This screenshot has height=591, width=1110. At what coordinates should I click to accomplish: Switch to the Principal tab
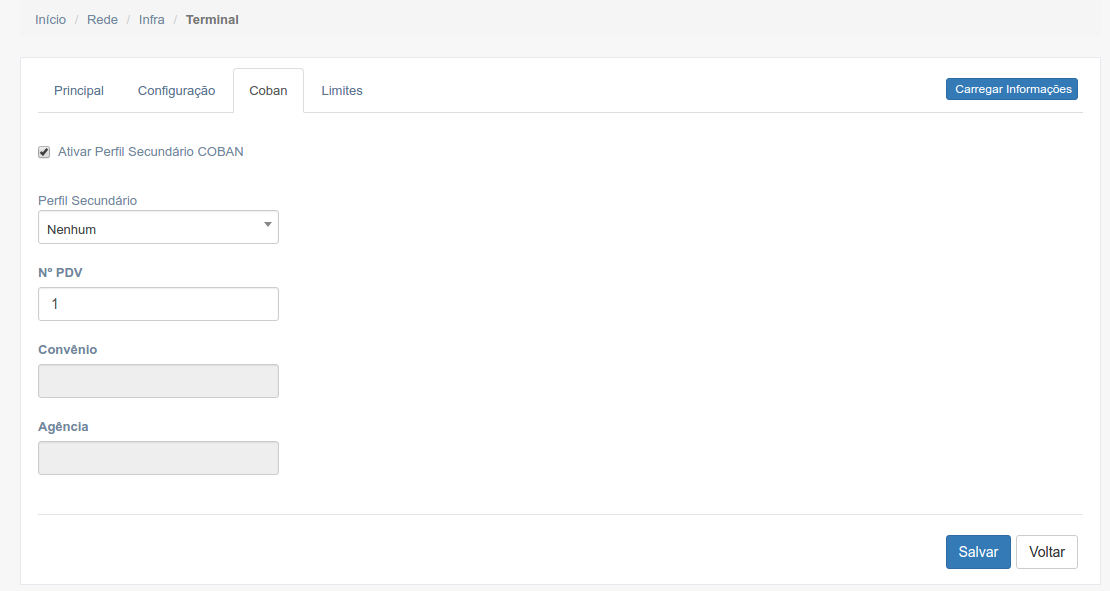[79, 91]
